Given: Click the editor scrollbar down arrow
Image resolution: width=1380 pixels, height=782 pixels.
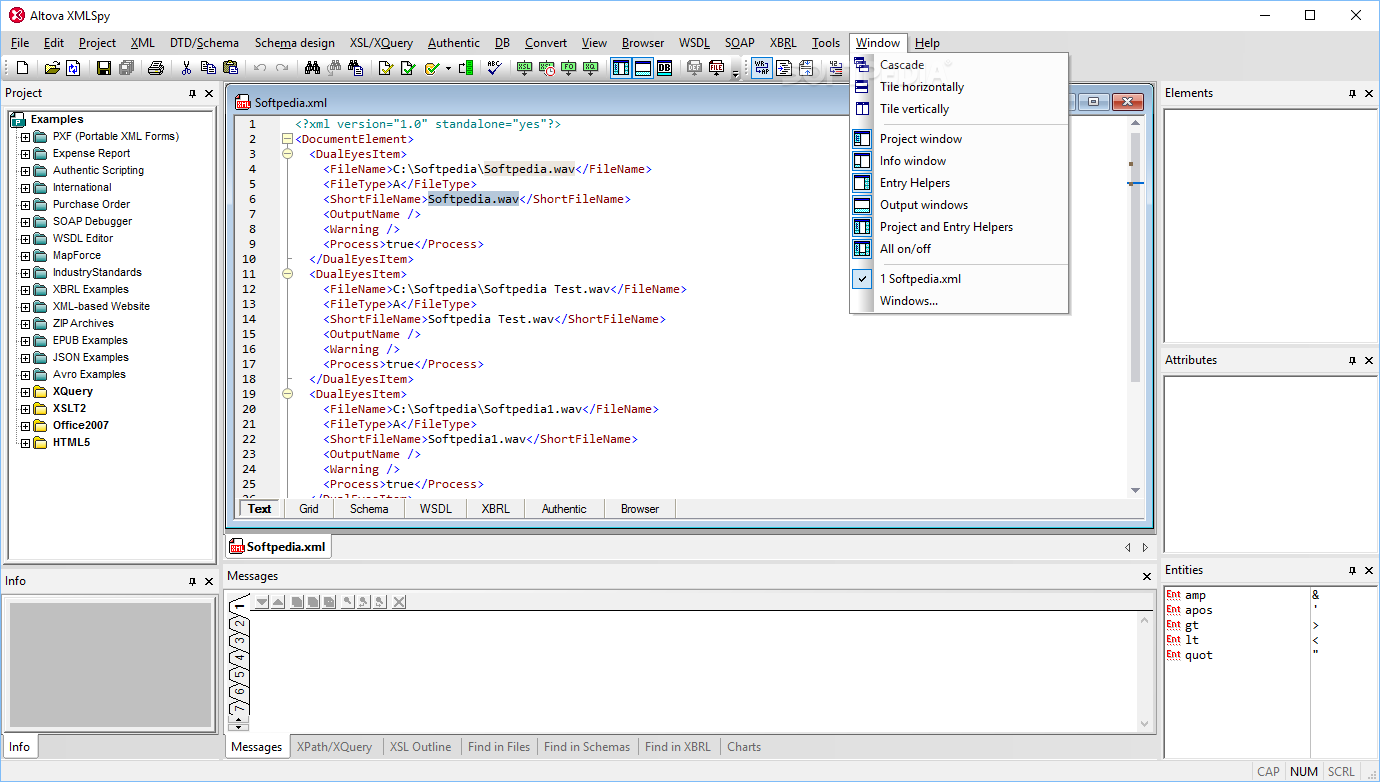Looking at the screenshot, I should coord(1135,490).
